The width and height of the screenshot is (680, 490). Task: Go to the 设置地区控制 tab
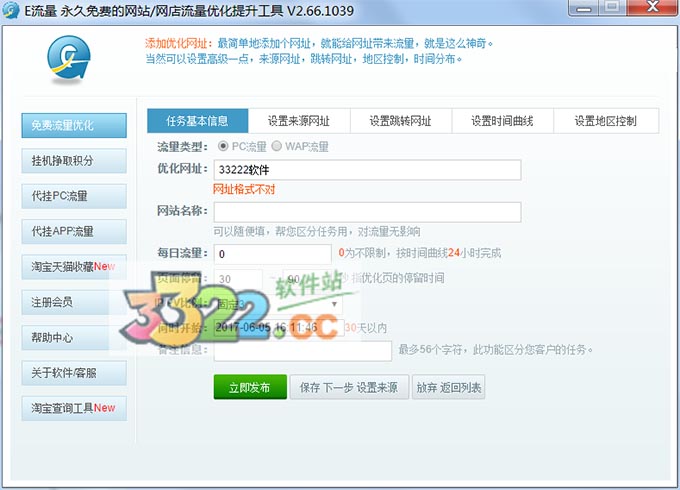coord(606,121)
